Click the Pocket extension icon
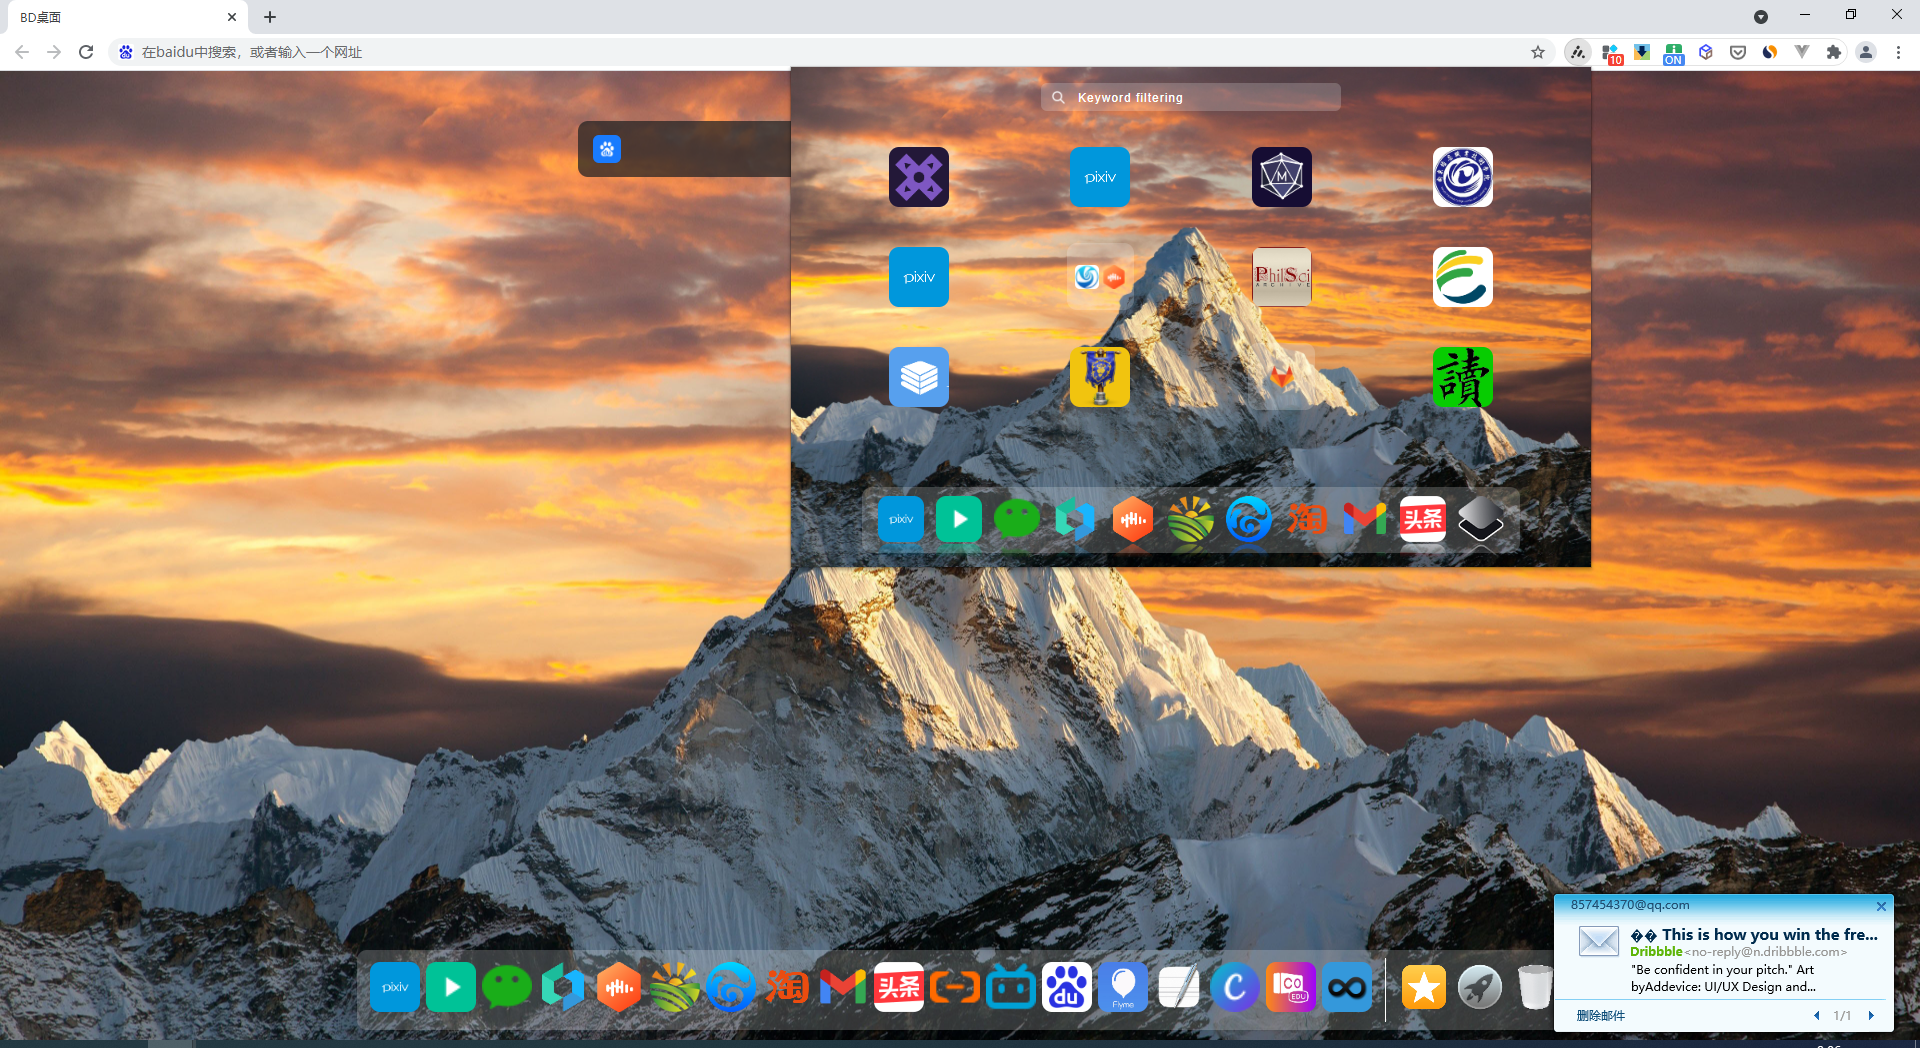The height and width of the screenshot is (1048, 1920). 1738,52
